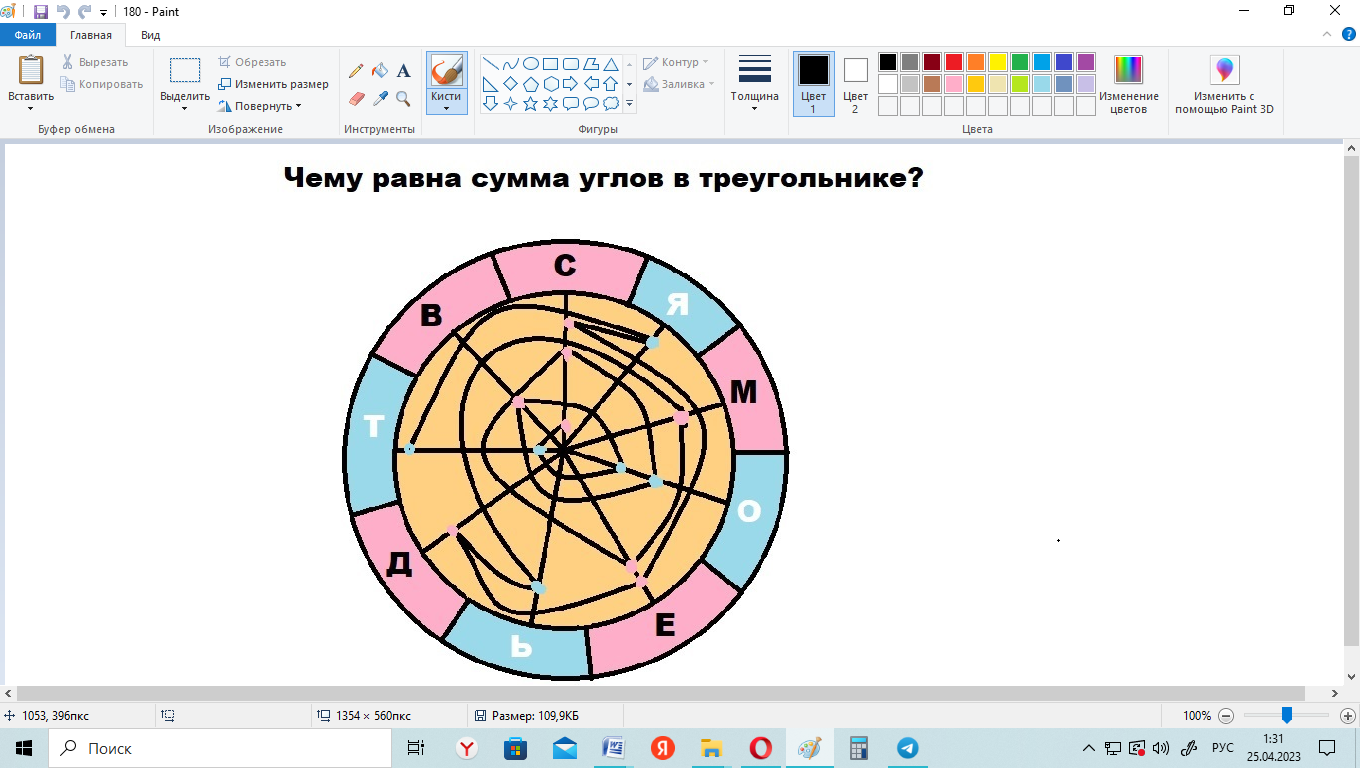The width and height of the screenshot is (1360, 768).
Task: Click the zoom in plus button
Action: tap(1347, 716)
